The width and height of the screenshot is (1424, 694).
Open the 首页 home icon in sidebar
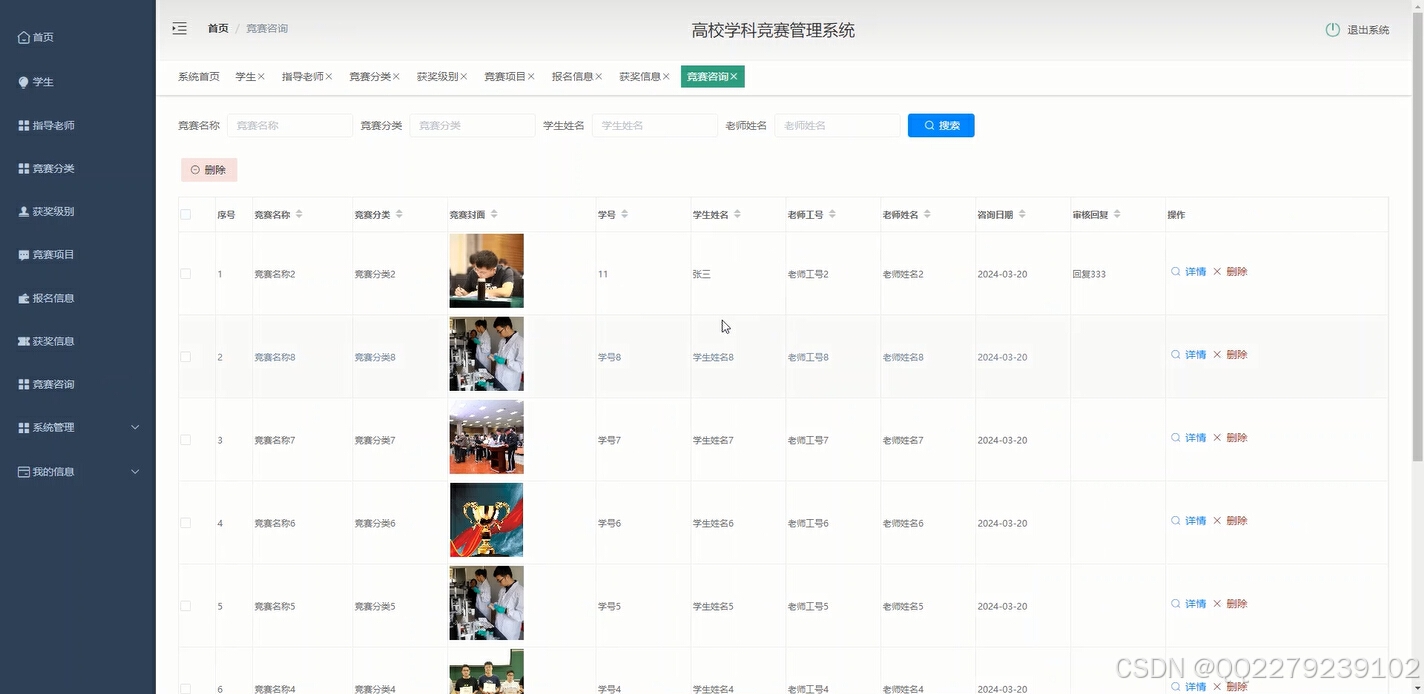click(22, 37)
